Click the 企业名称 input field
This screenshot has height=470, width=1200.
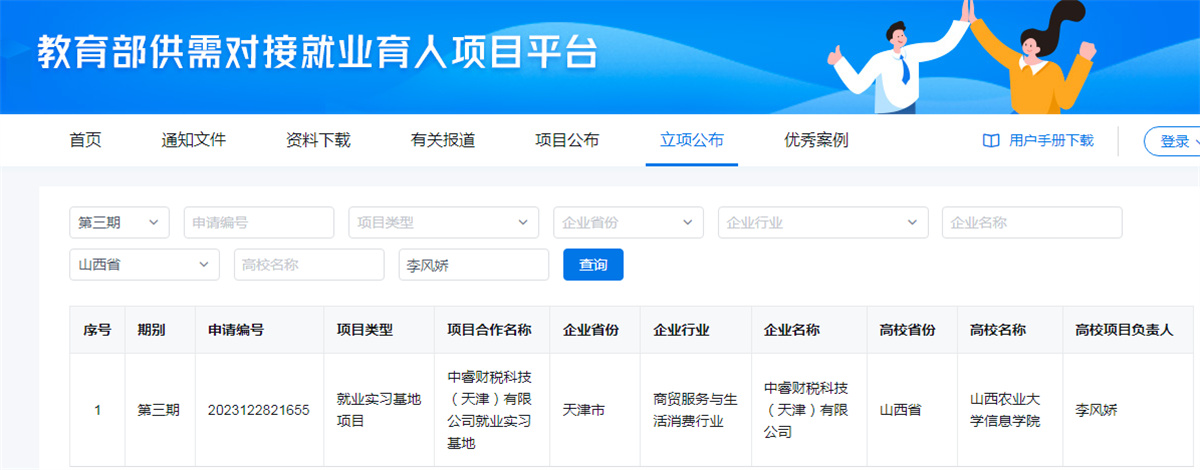1032,223
